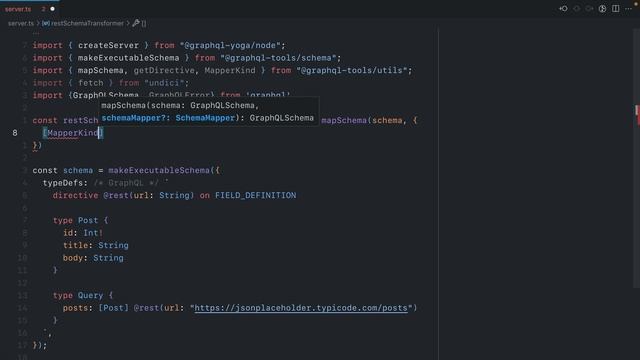Click the Go Back navigation icon
This screenshot has height=360, width=640.
[563, 9]
